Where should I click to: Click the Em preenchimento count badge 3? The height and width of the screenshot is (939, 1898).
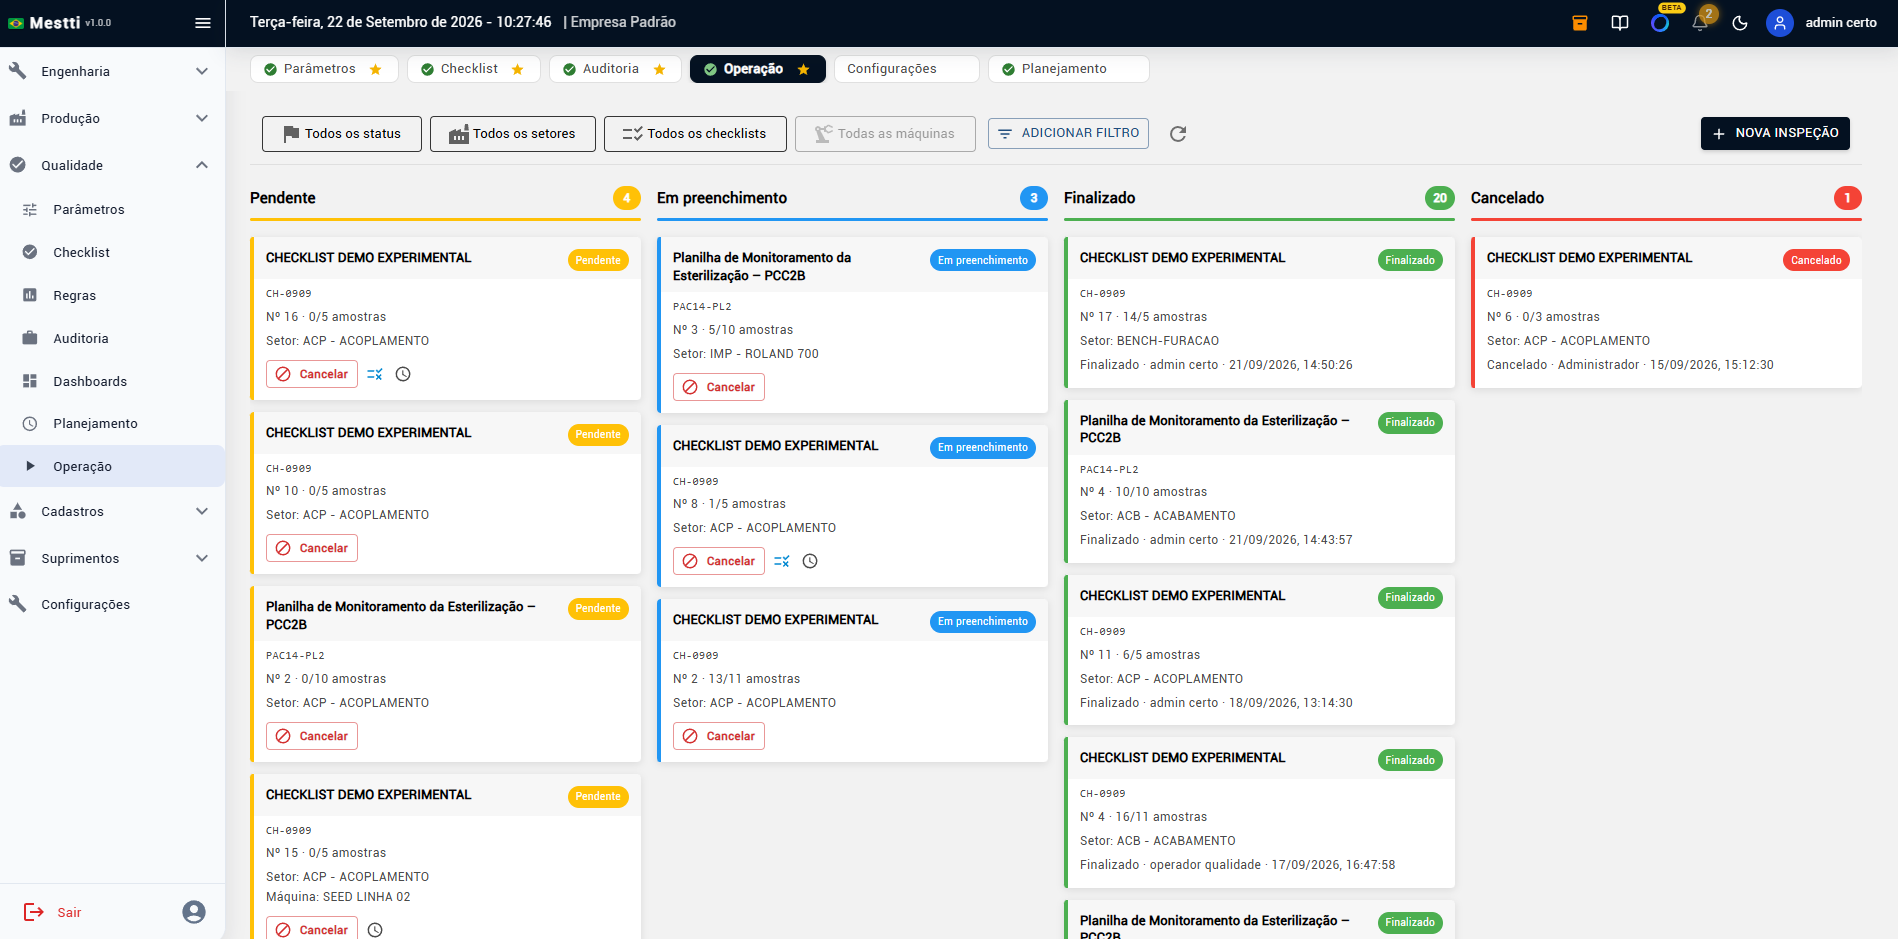point(1034,198)
